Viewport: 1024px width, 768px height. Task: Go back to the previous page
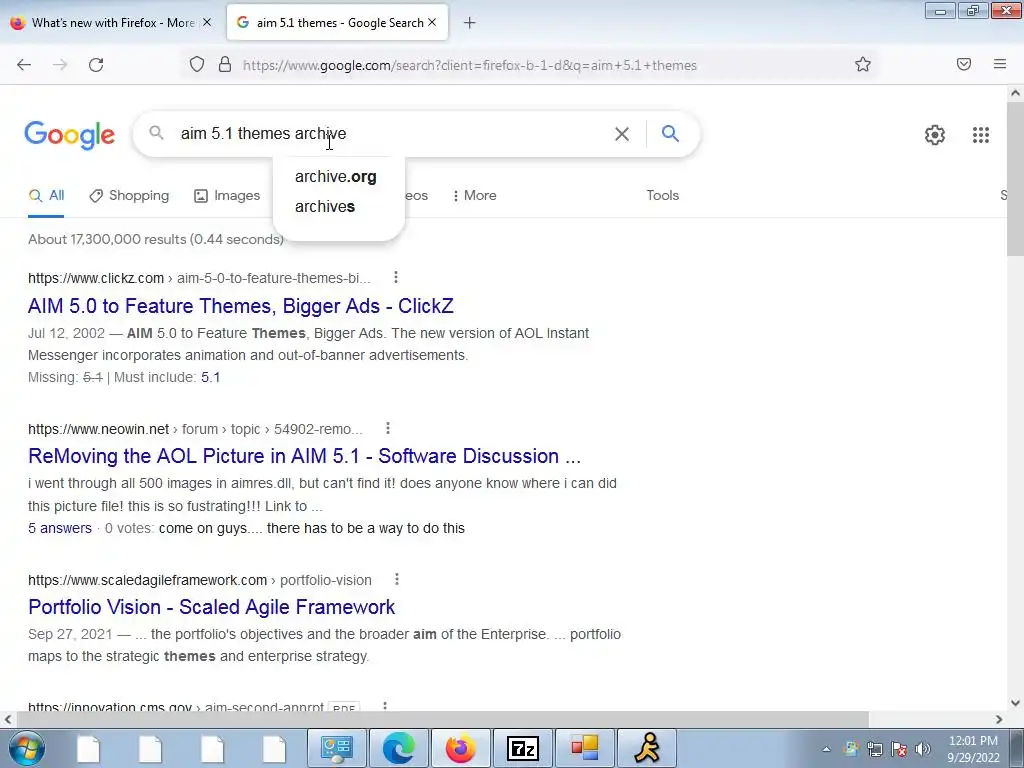[24, 65]
